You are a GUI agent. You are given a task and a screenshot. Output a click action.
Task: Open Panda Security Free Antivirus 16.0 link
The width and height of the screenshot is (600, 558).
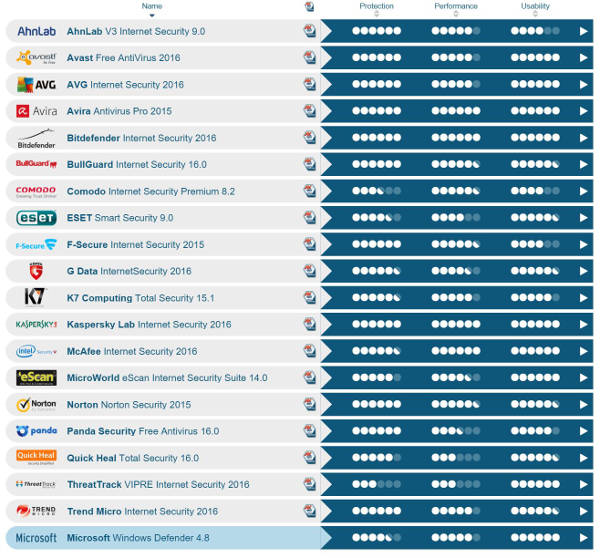tap(143, 431)
